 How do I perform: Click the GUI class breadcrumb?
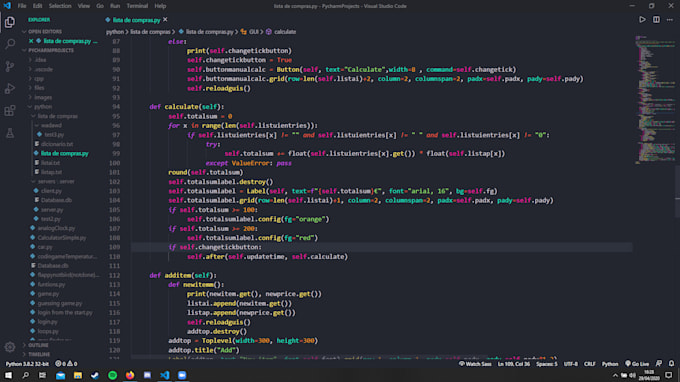coord(250,32)
